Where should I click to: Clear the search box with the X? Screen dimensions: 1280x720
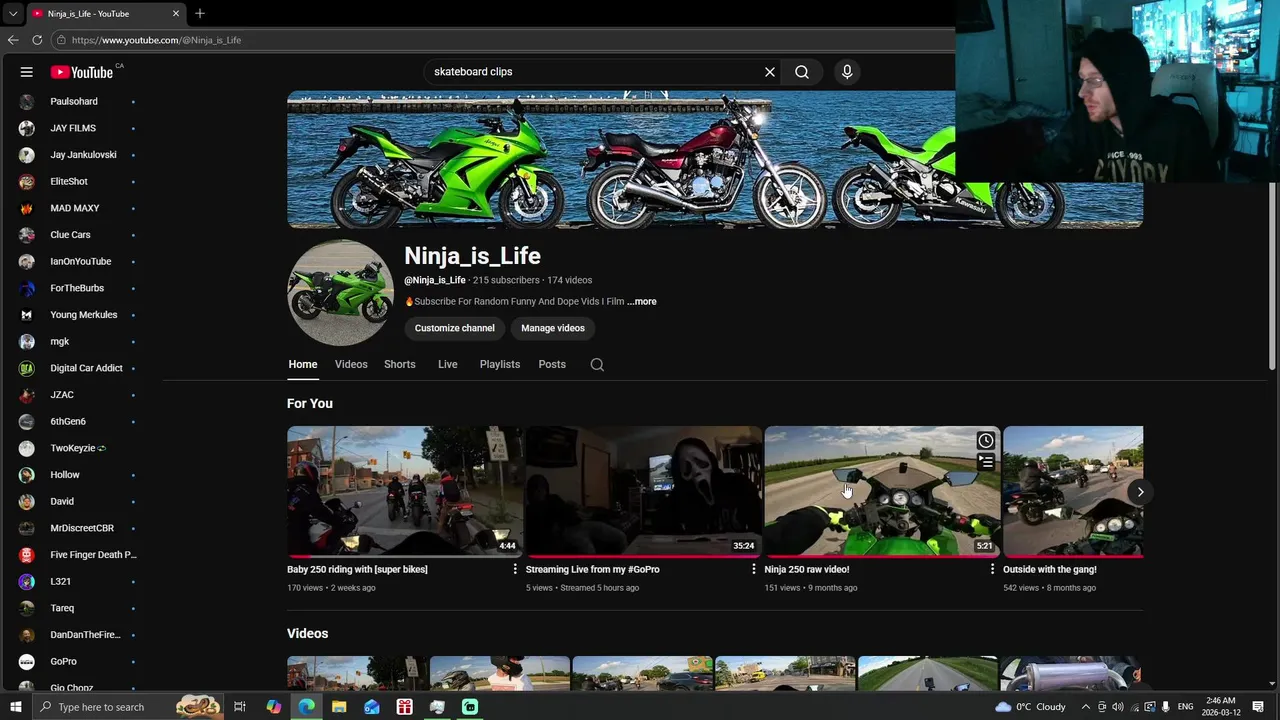click(770, 72)
